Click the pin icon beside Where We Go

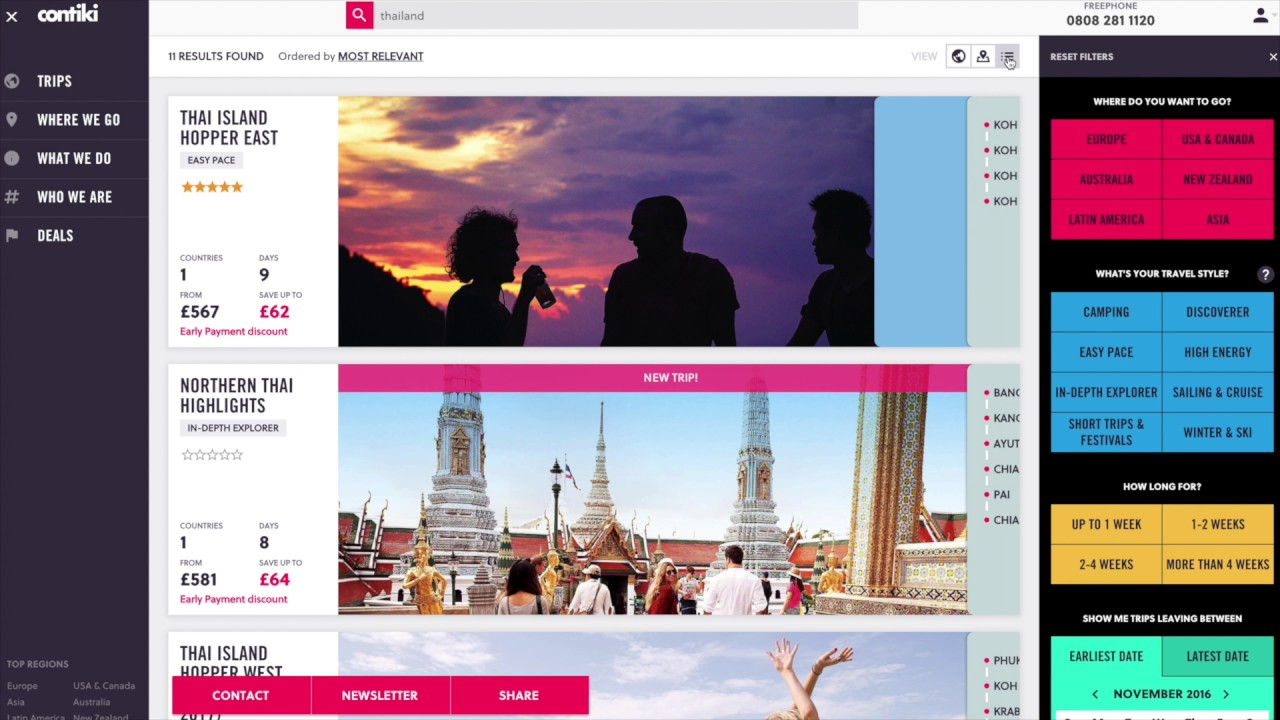tap(12, 120)
